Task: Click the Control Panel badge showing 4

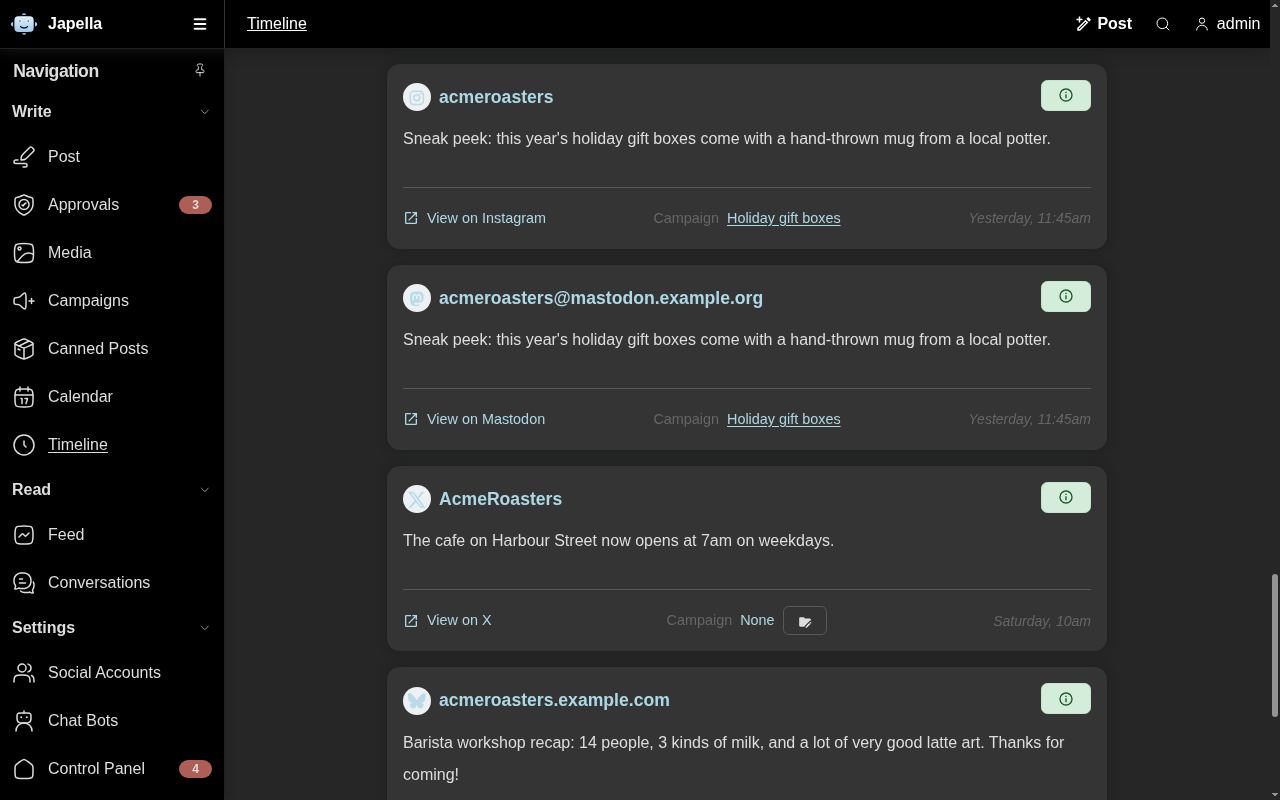Action: pyautogui.click(x=195, y=769)
